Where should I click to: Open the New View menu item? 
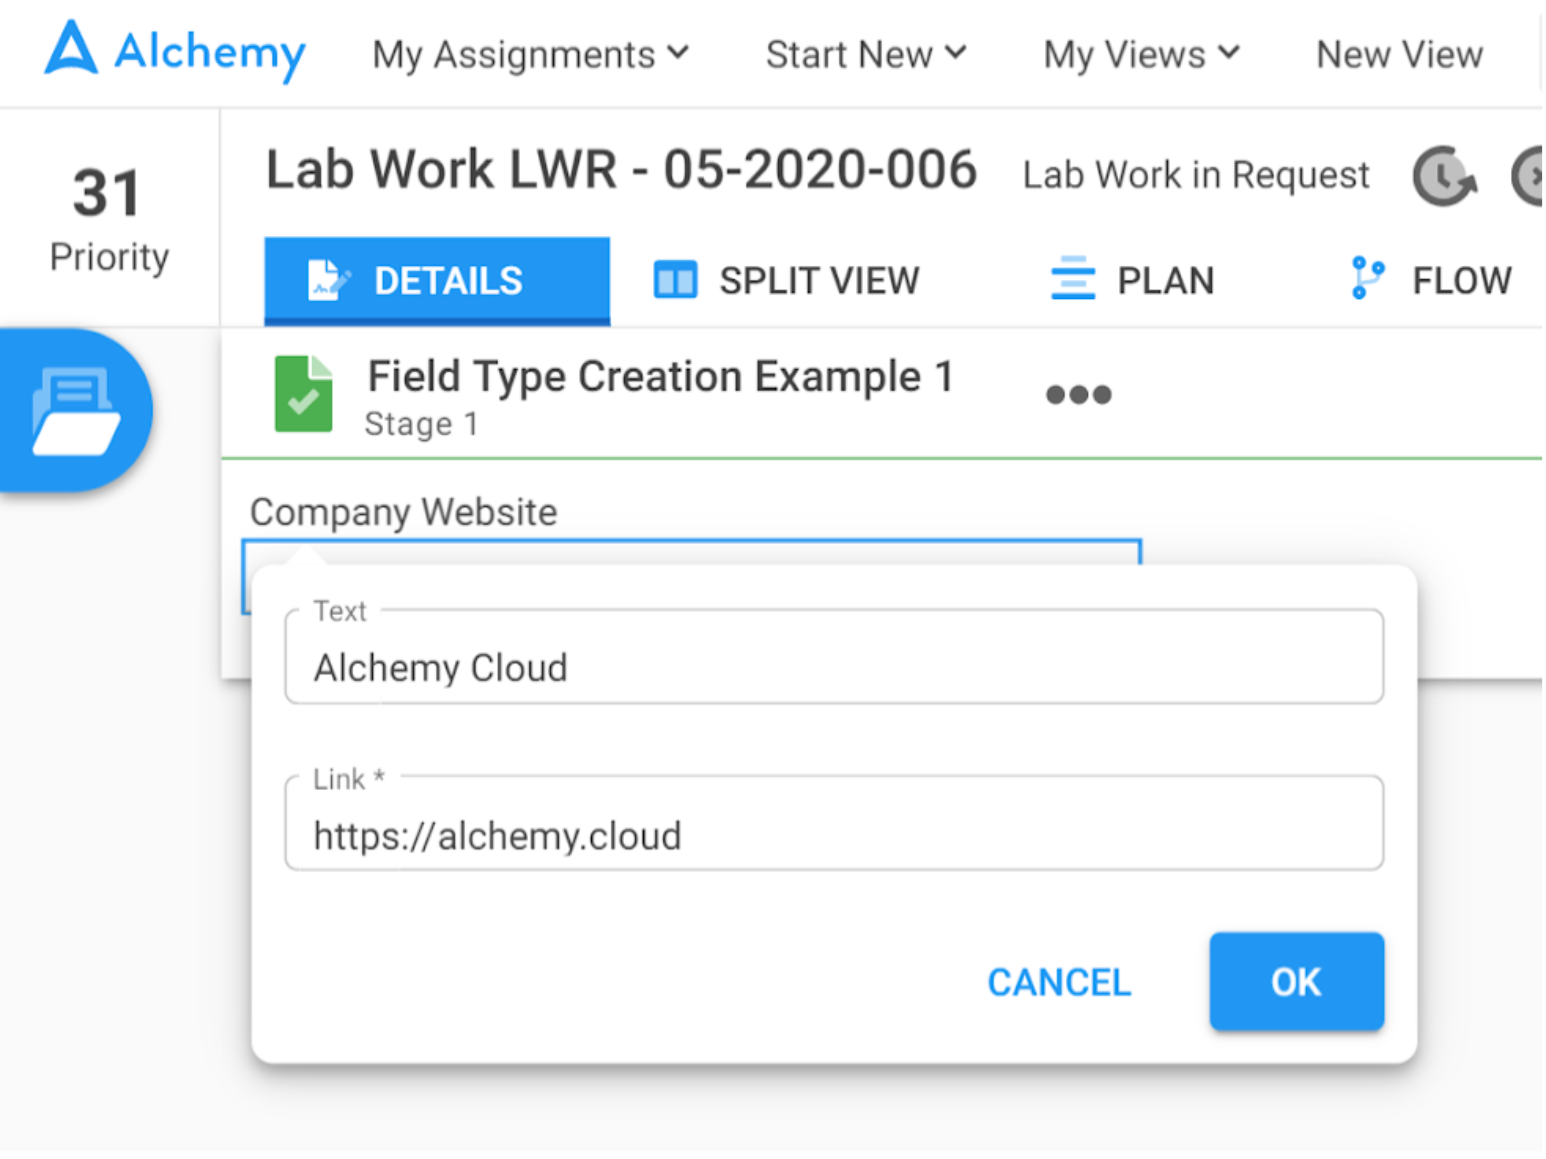click(x=1399, y=54)
